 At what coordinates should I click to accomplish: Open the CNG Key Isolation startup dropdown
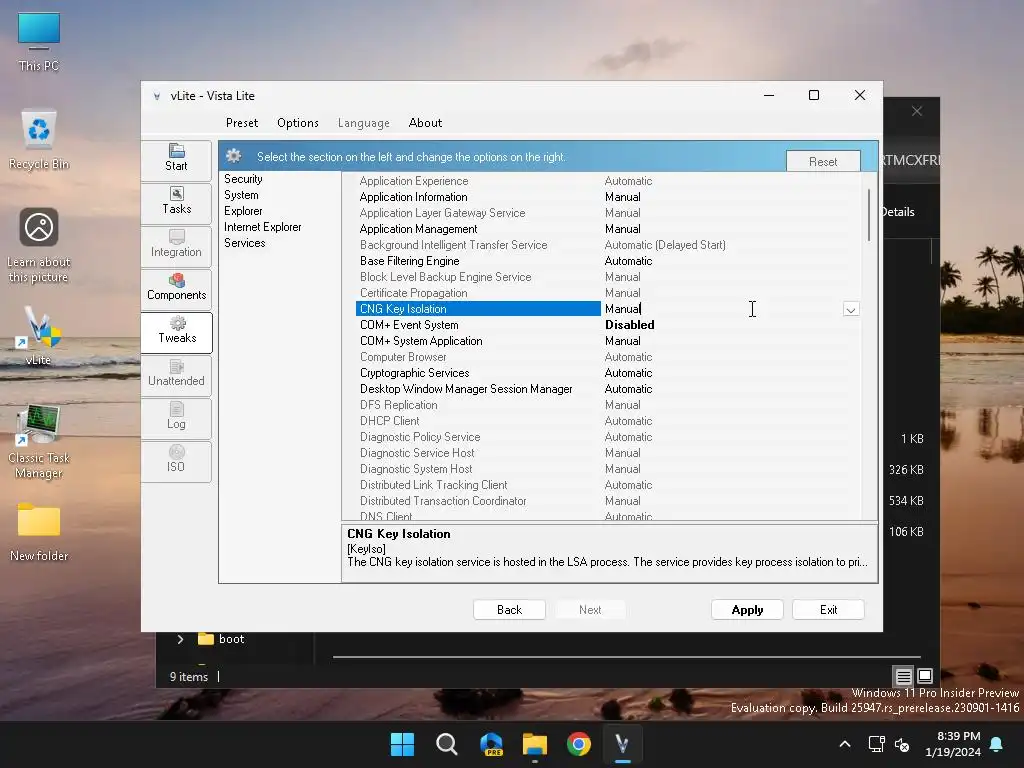[851, 309]
